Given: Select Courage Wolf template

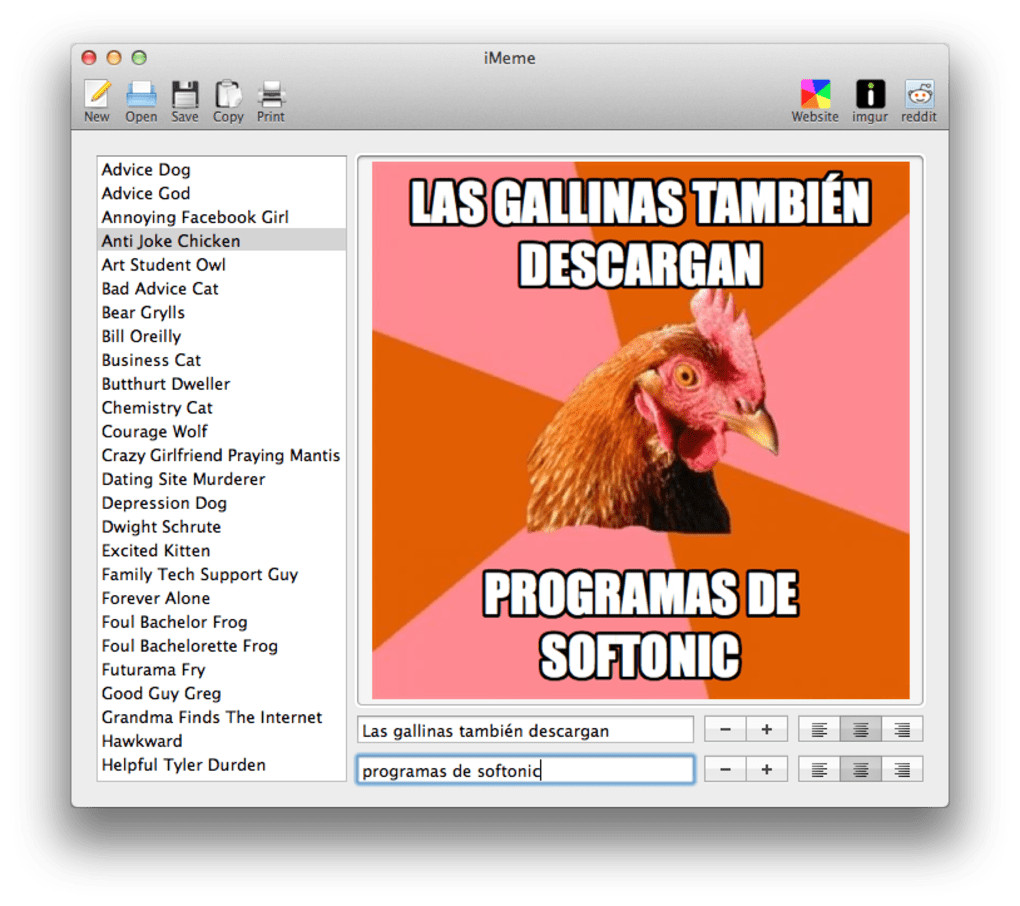Looking at the screenshot, I should 221,431.
